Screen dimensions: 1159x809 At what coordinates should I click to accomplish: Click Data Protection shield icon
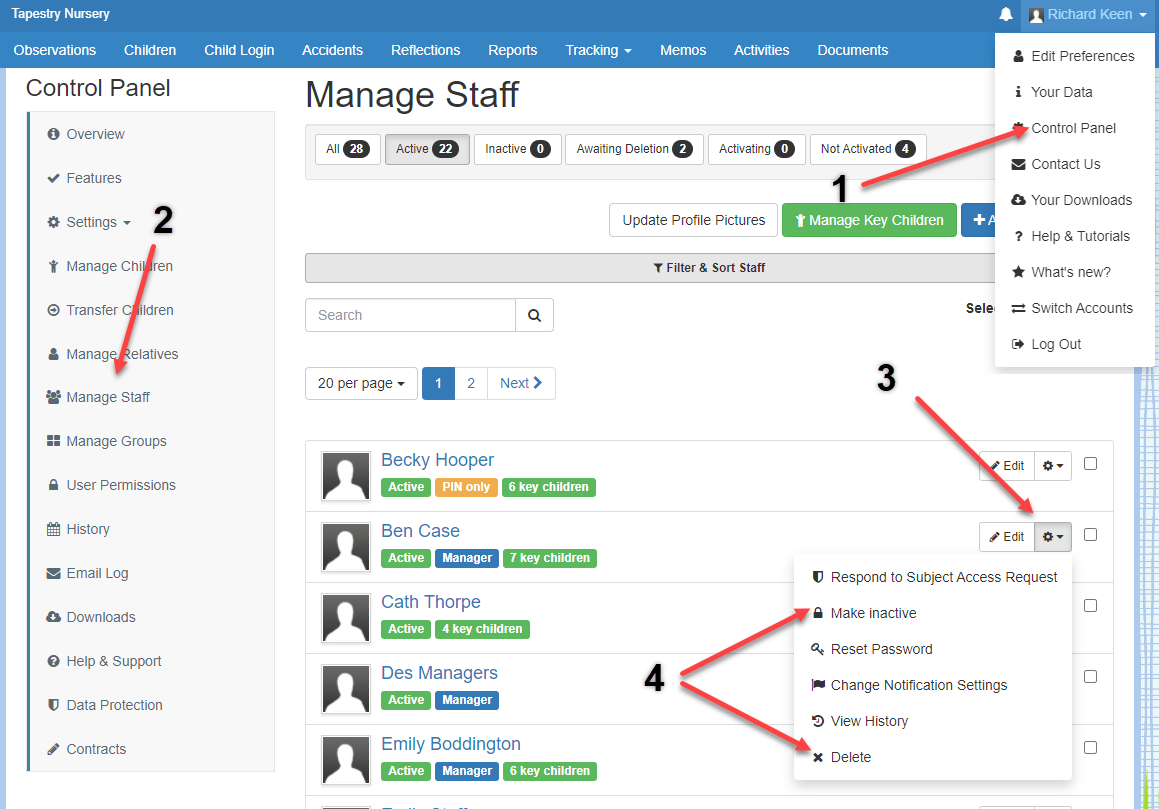pyautogui.click(x=53, y=705)
